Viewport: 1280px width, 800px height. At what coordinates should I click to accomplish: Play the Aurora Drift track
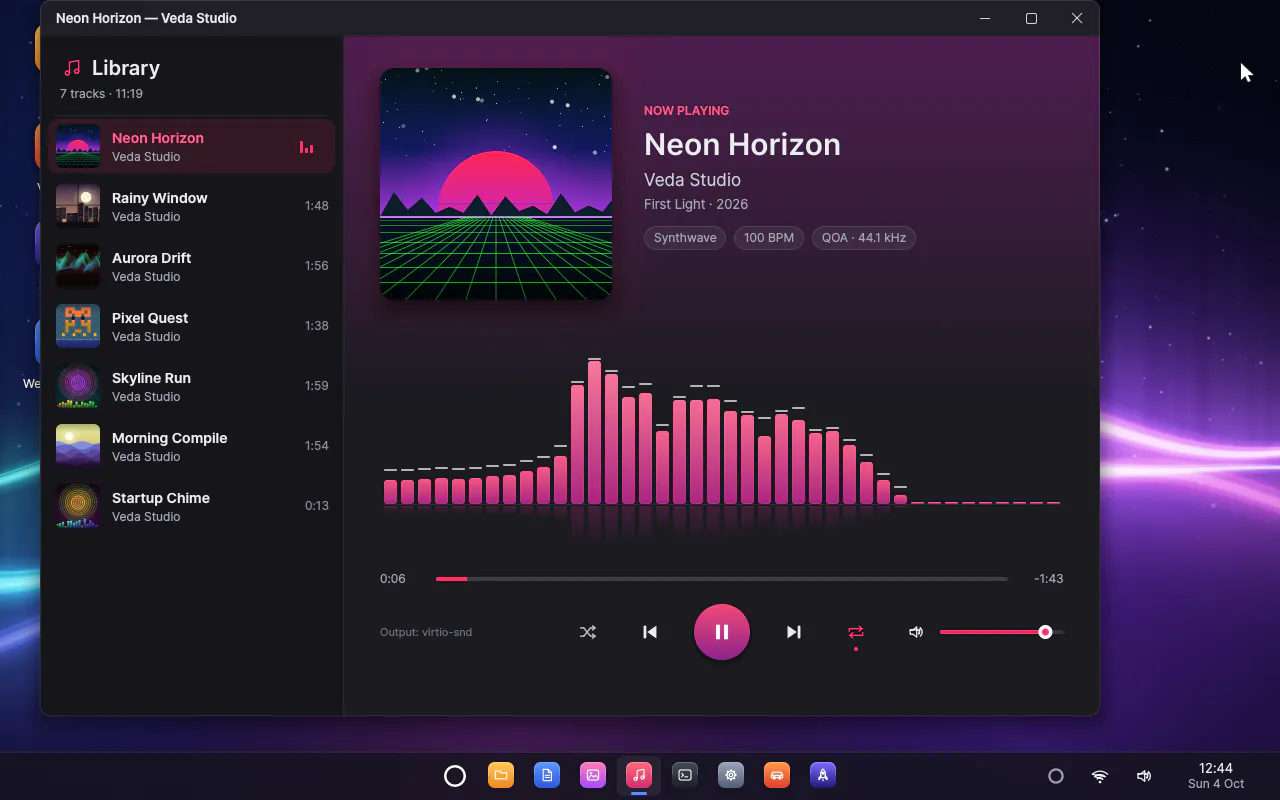(x=191, y=266)
